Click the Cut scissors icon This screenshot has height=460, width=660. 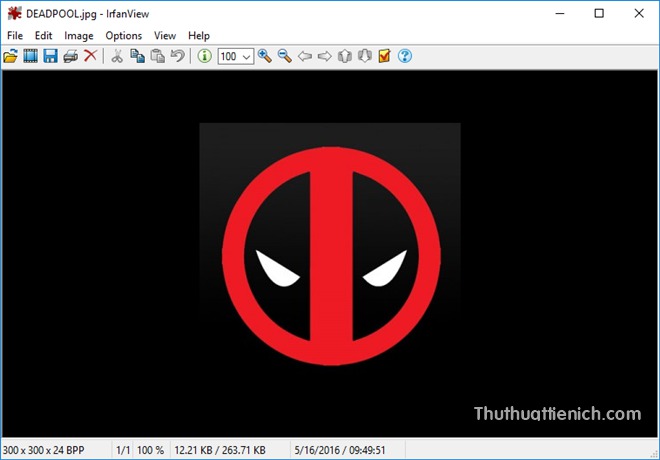point(117,56)
